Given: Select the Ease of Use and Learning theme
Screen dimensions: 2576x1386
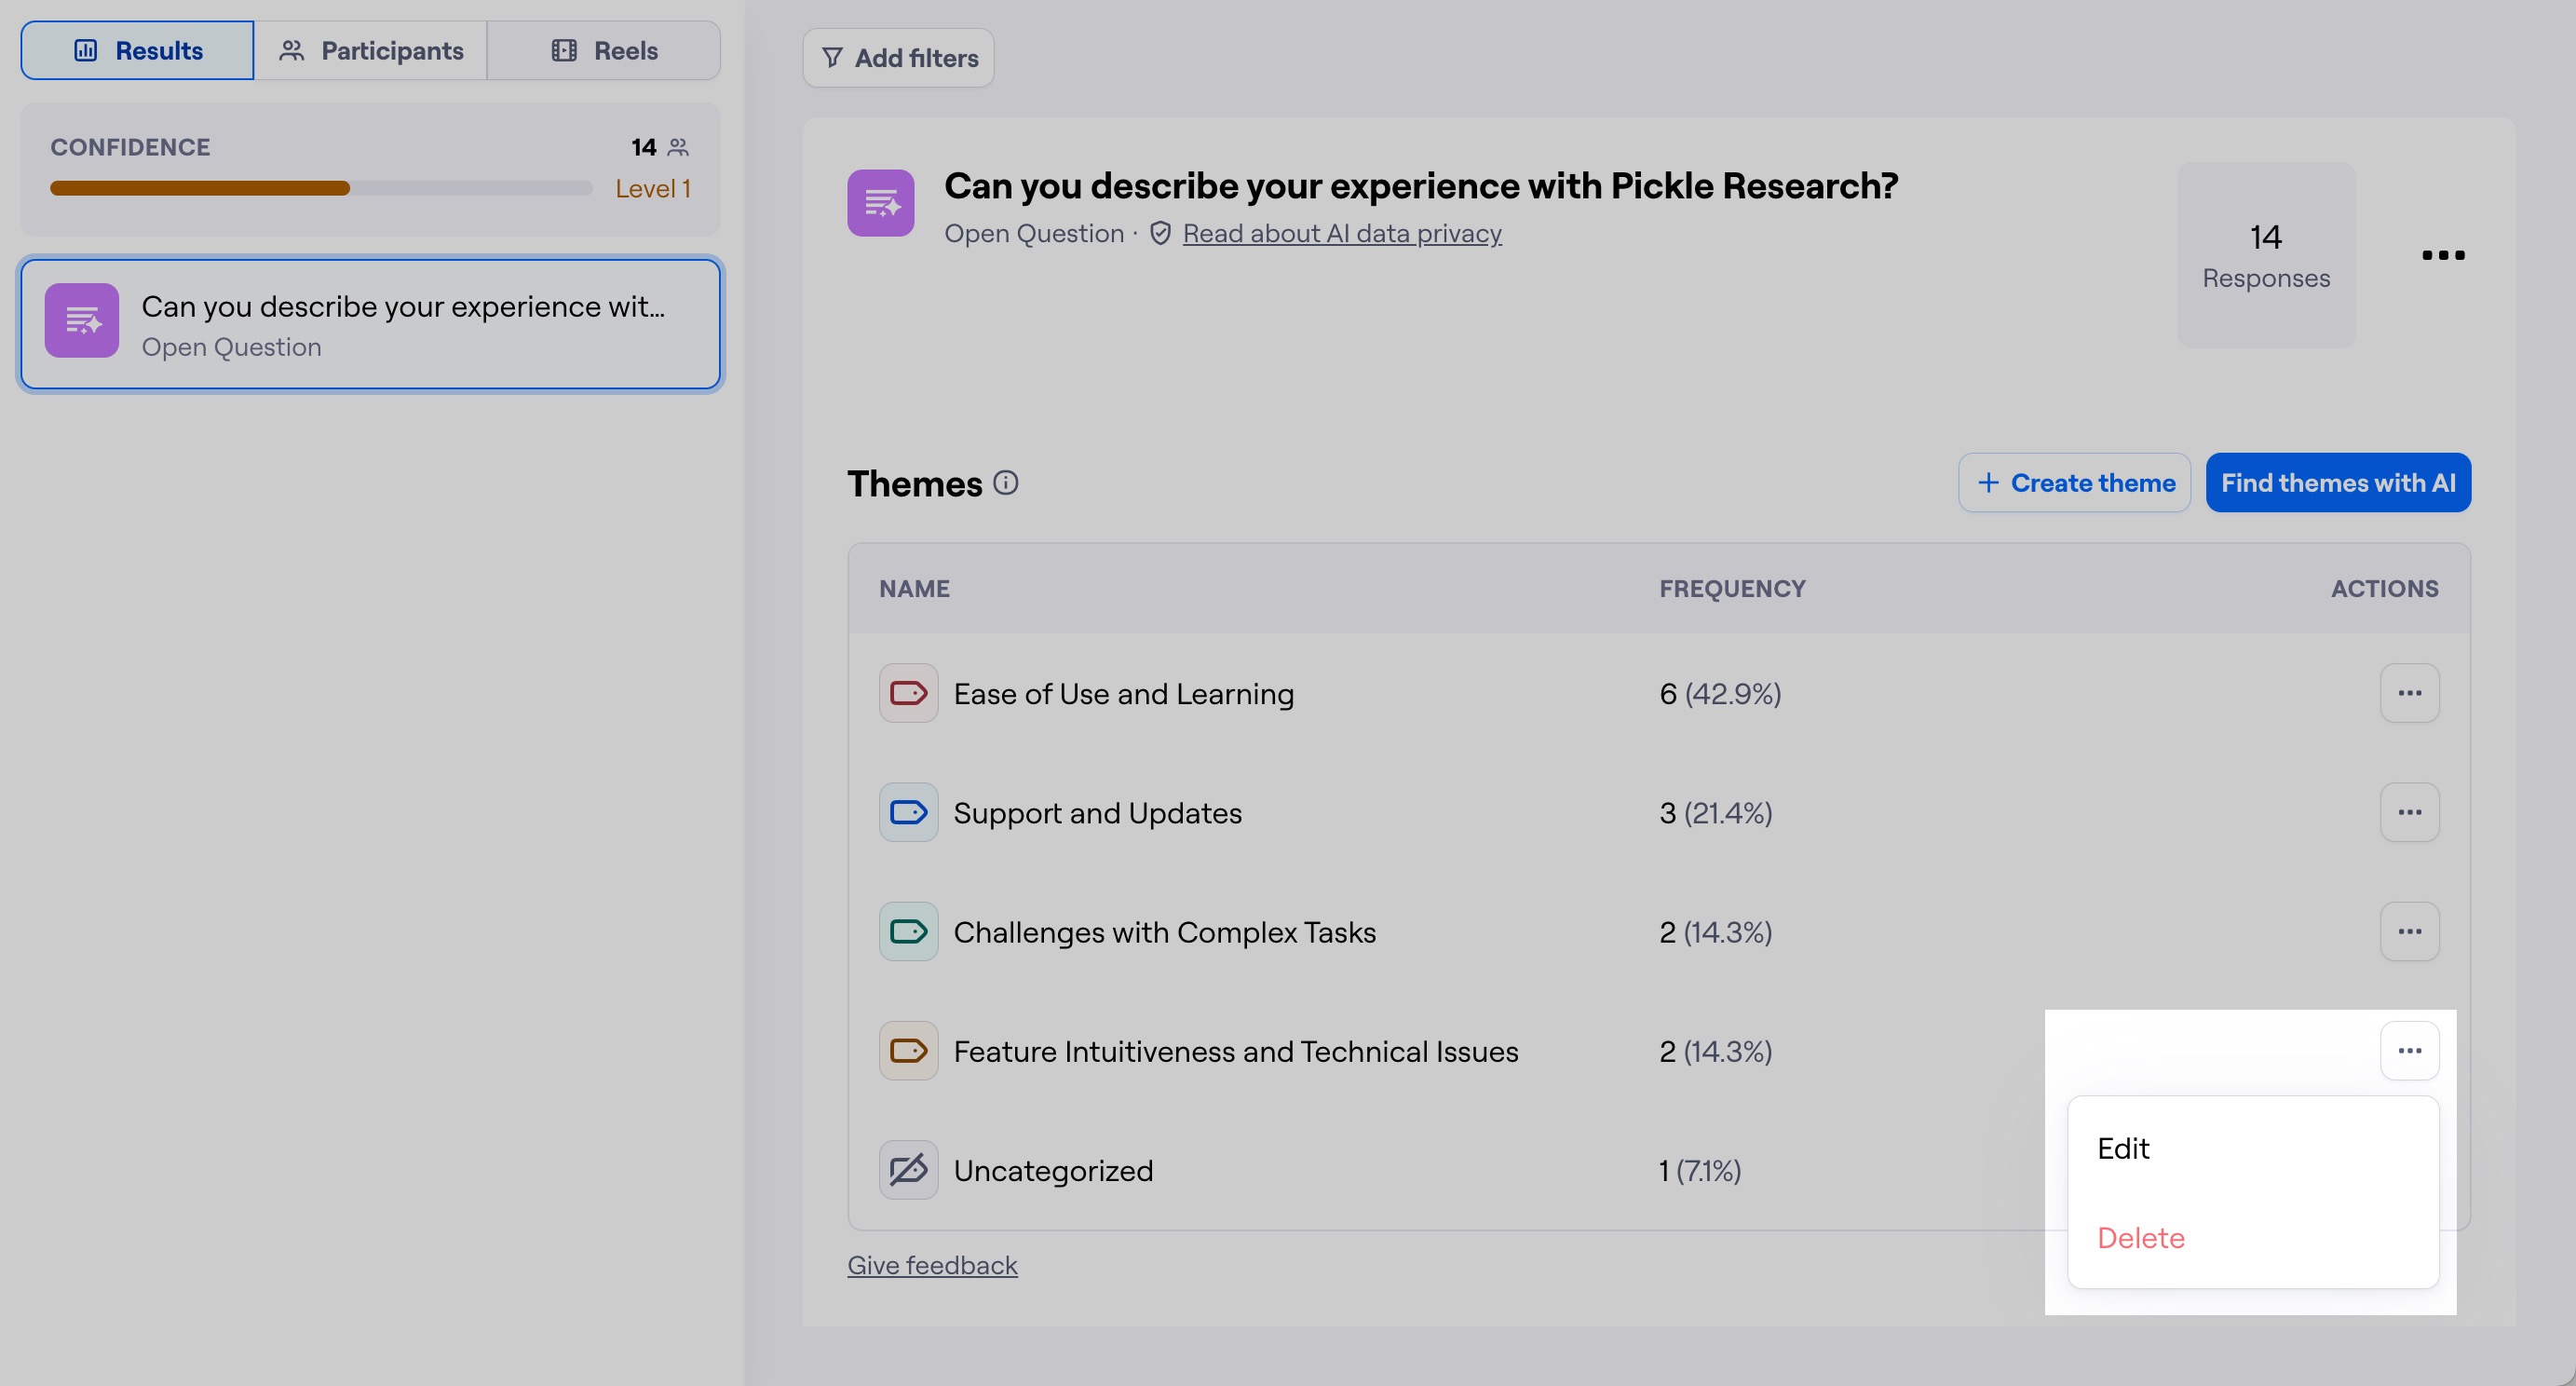Looking at the screenshot, I should tap(1124, 694).
